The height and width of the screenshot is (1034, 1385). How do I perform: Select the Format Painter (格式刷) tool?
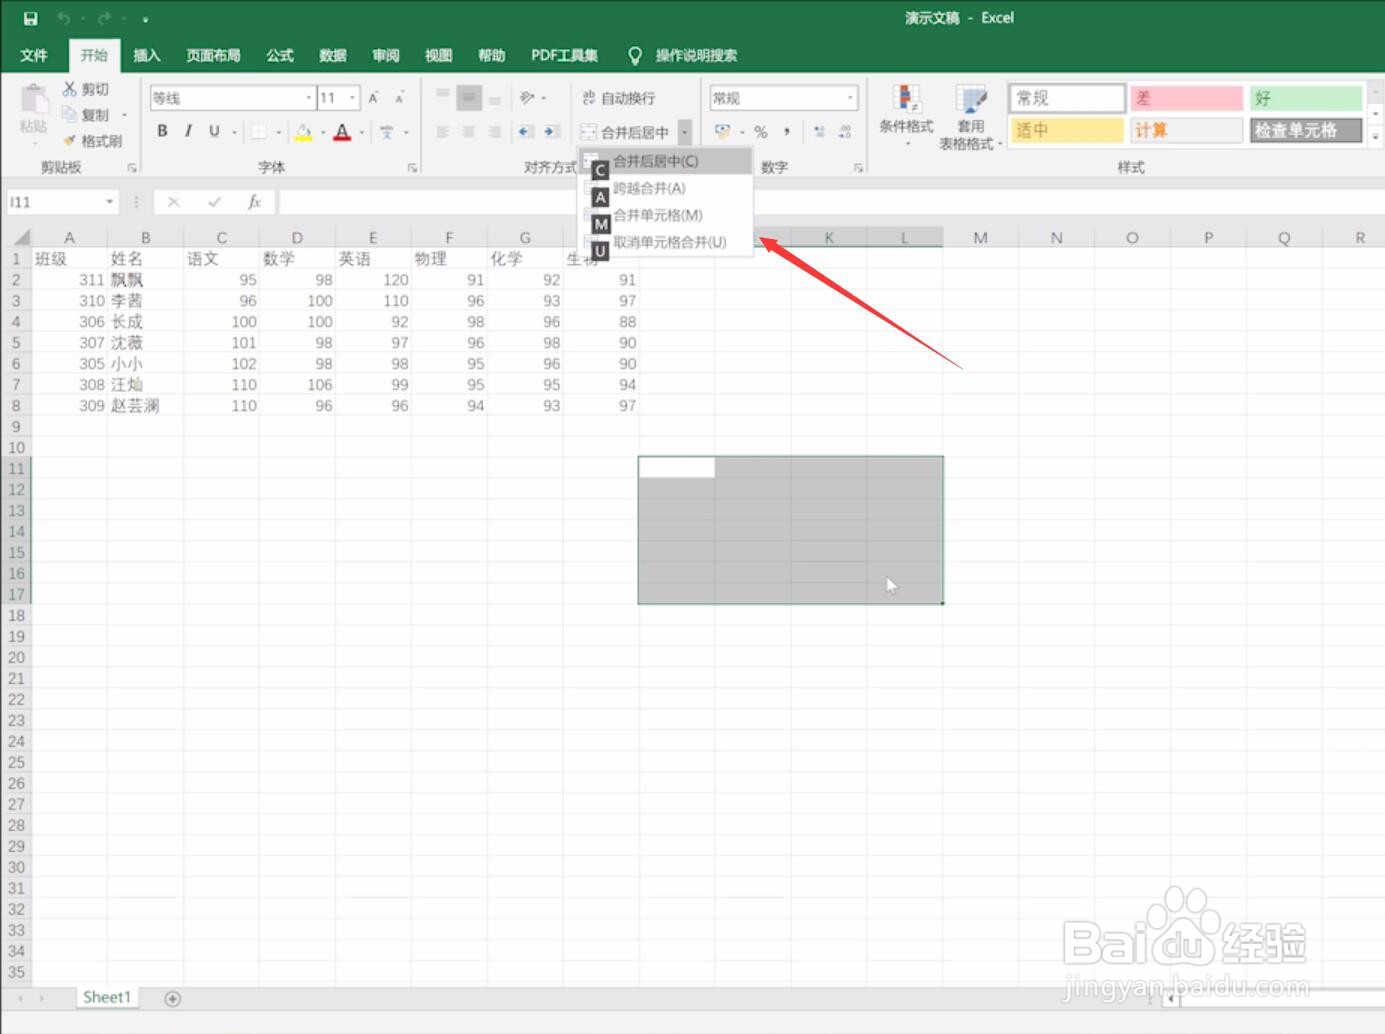(x=92, y=140)
